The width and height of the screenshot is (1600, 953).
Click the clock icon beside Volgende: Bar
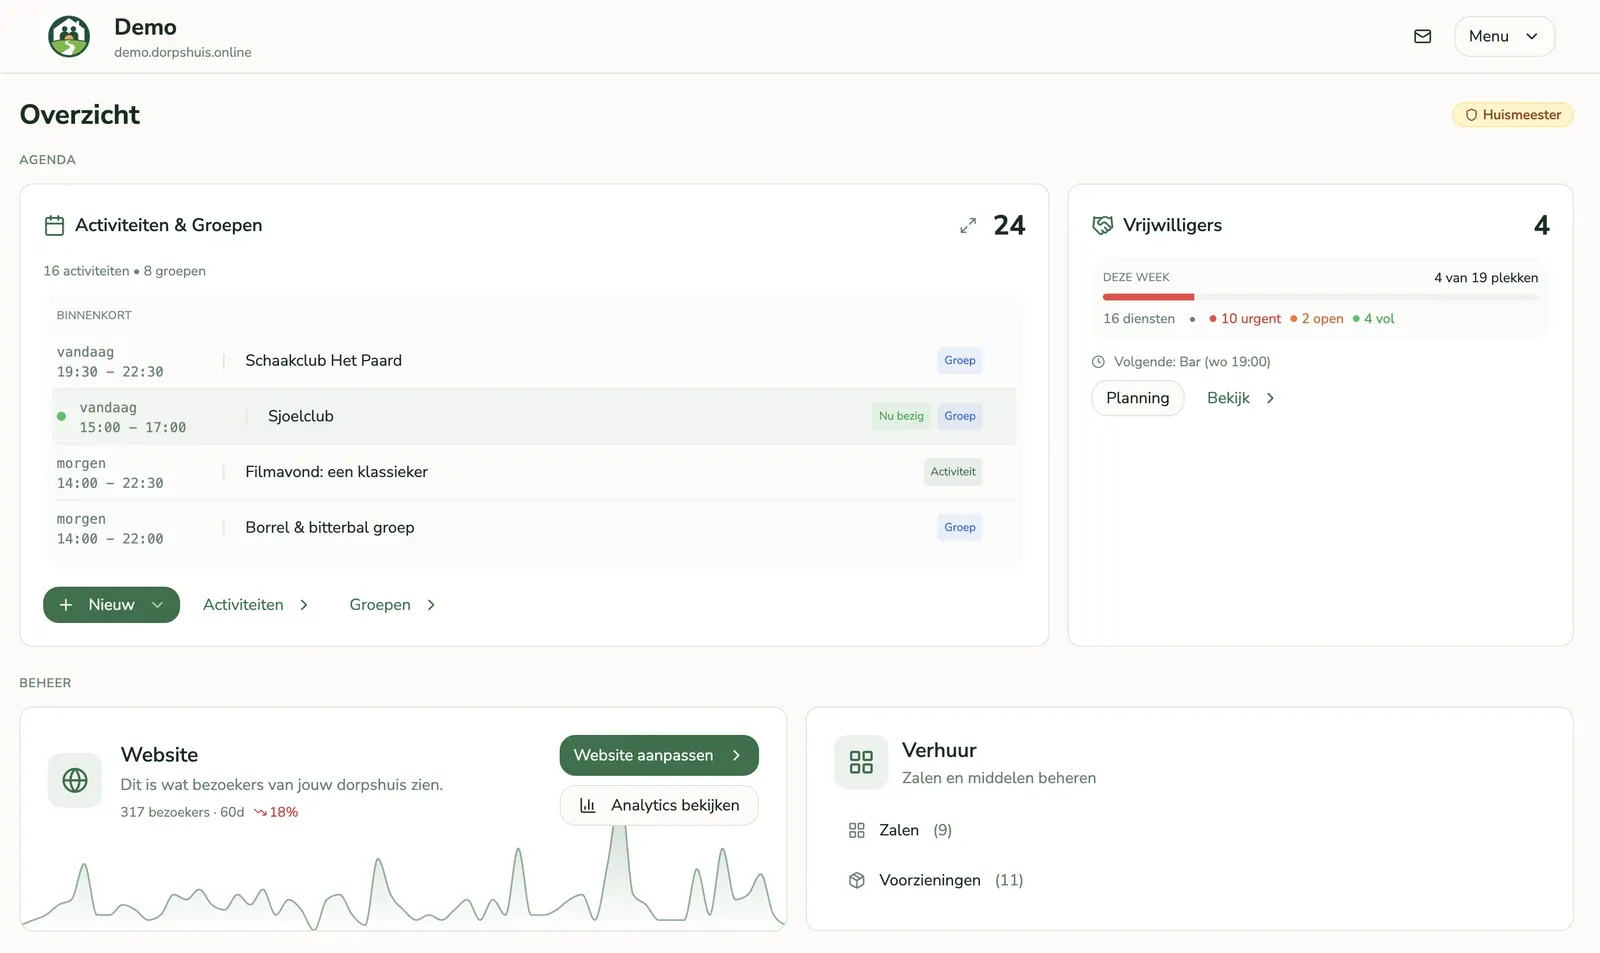click(x=1098, y=362)
